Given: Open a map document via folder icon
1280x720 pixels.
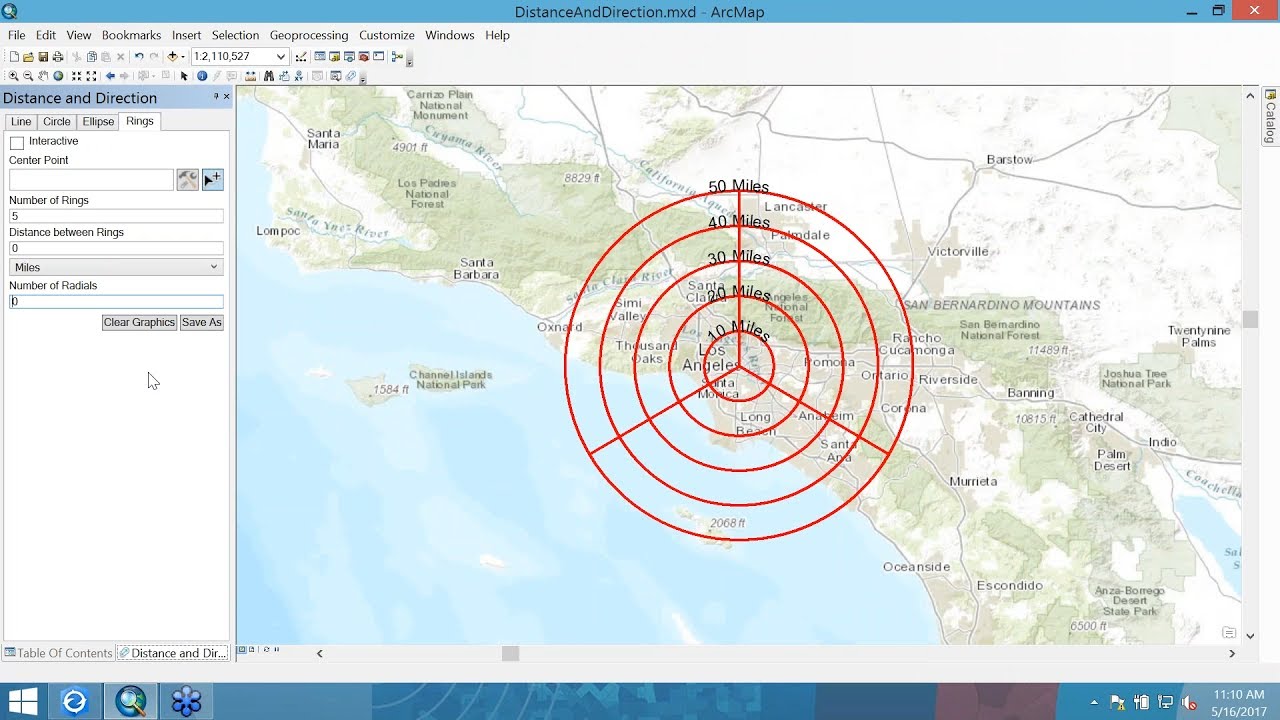Looking at the screenshot, I should pyautogui.click(x=28, y=57).
